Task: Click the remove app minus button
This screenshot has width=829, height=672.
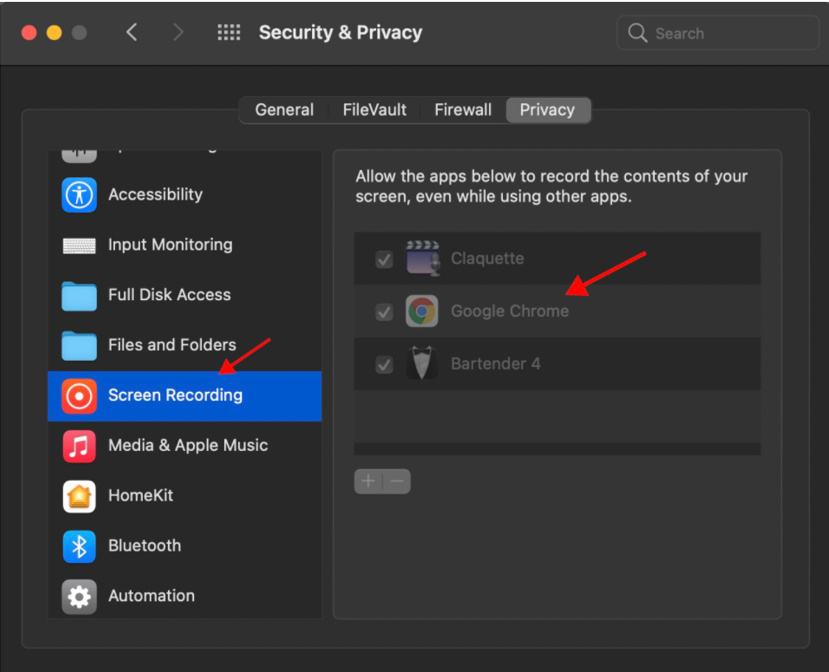Action: point(397,482)
